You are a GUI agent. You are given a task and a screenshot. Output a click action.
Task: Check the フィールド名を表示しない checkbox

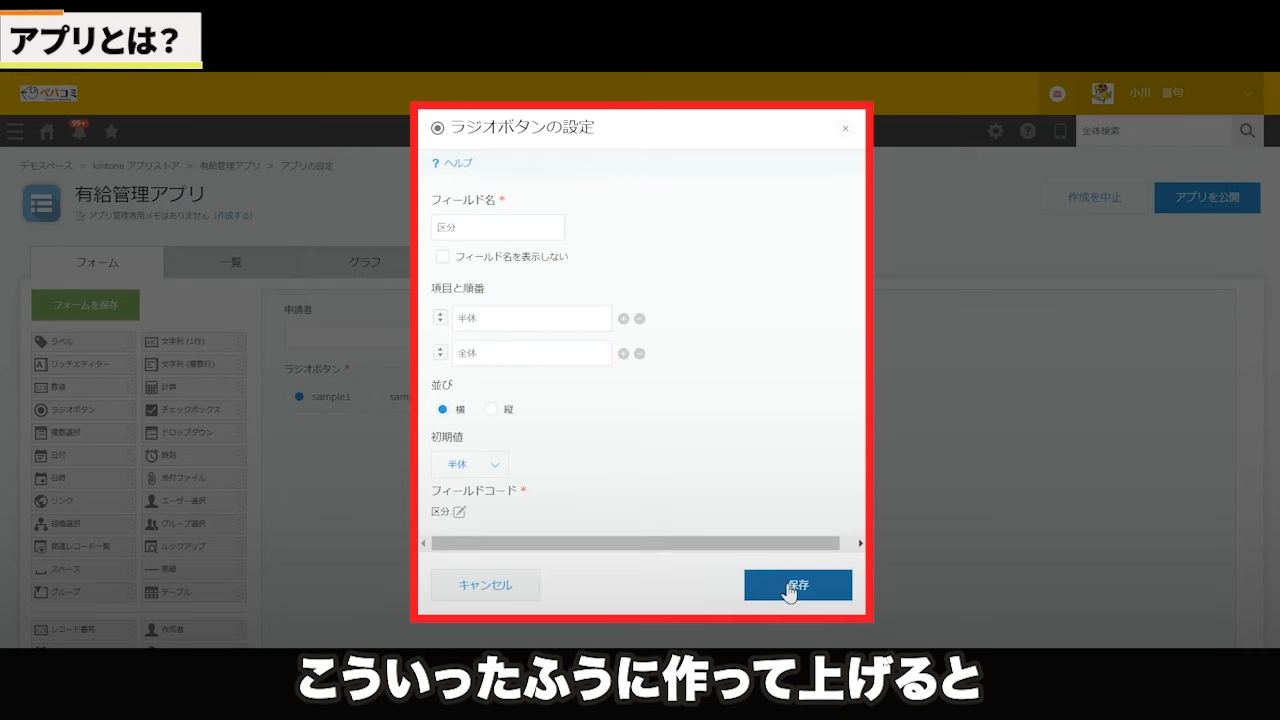click(x=443, y=257)
